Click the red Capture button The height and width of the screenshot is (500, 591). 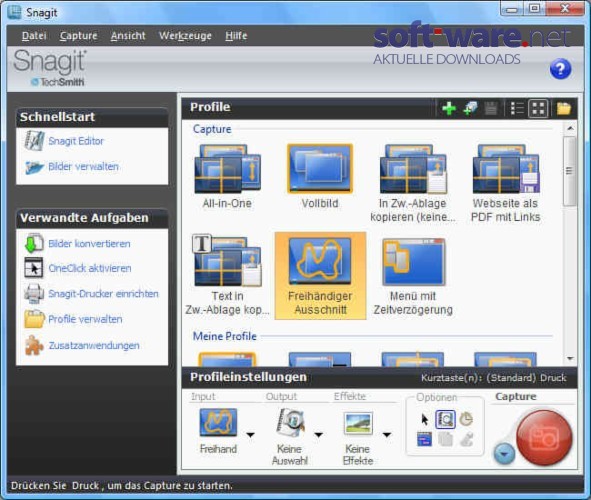544,438
